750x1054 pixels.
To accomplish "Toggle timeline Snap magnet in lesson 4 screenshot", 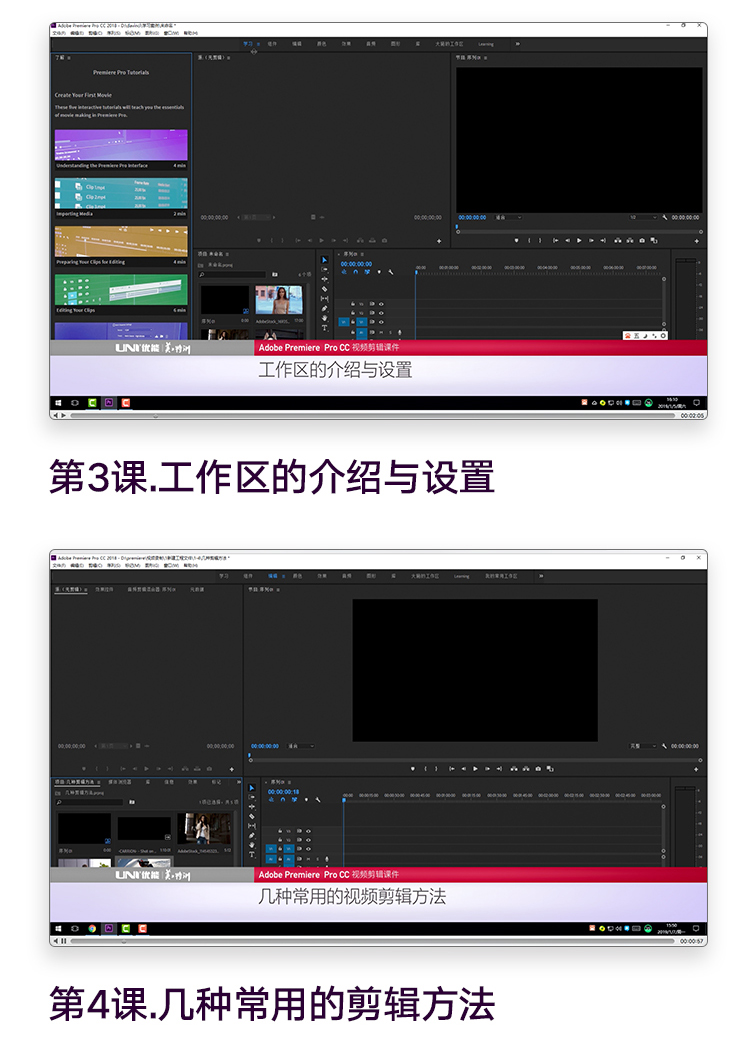I will click(x=283, y=800).
